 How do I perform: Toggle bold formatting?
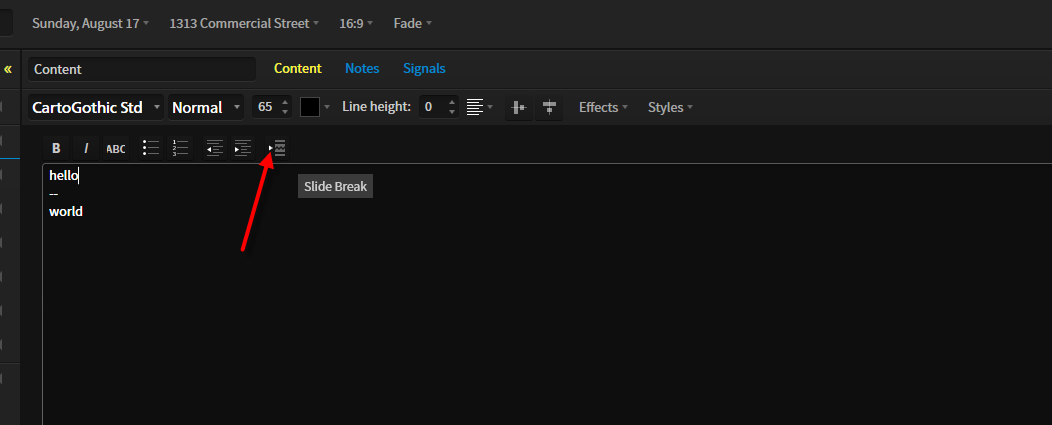56,148
